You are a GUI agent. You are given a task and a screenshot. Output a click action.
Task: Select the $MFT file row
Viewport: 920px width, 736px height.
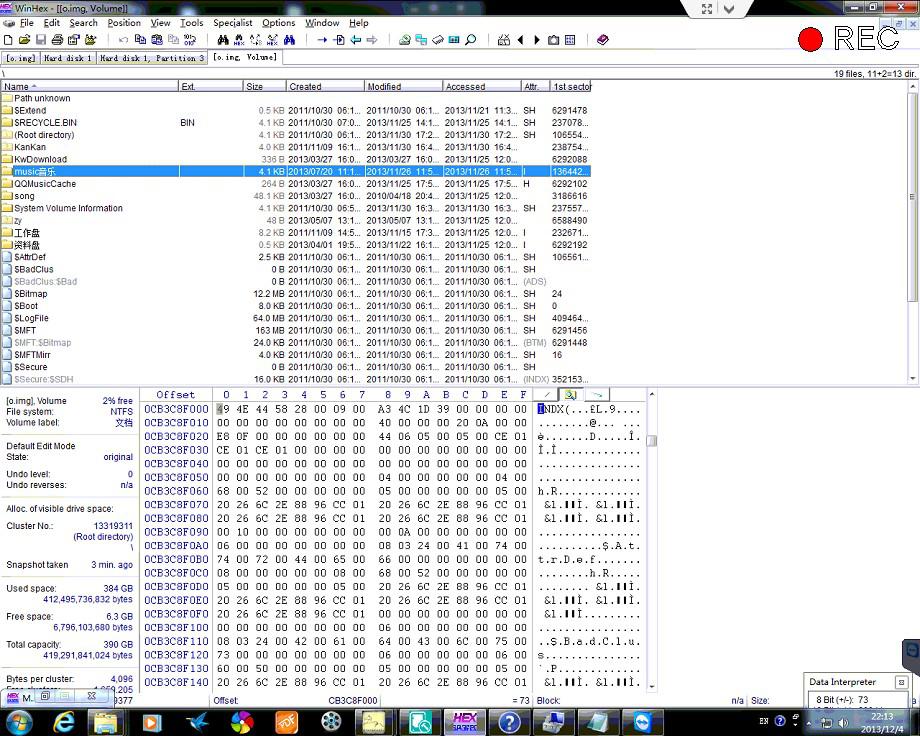(296, 330)
